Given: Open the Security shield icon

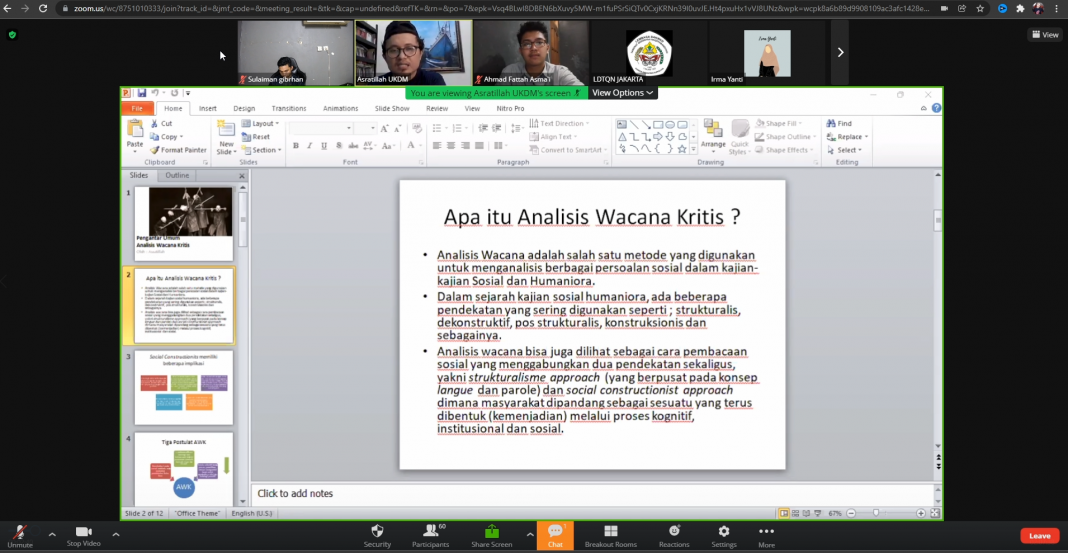Looking at the screenshot, I should [x=377, y=533].
